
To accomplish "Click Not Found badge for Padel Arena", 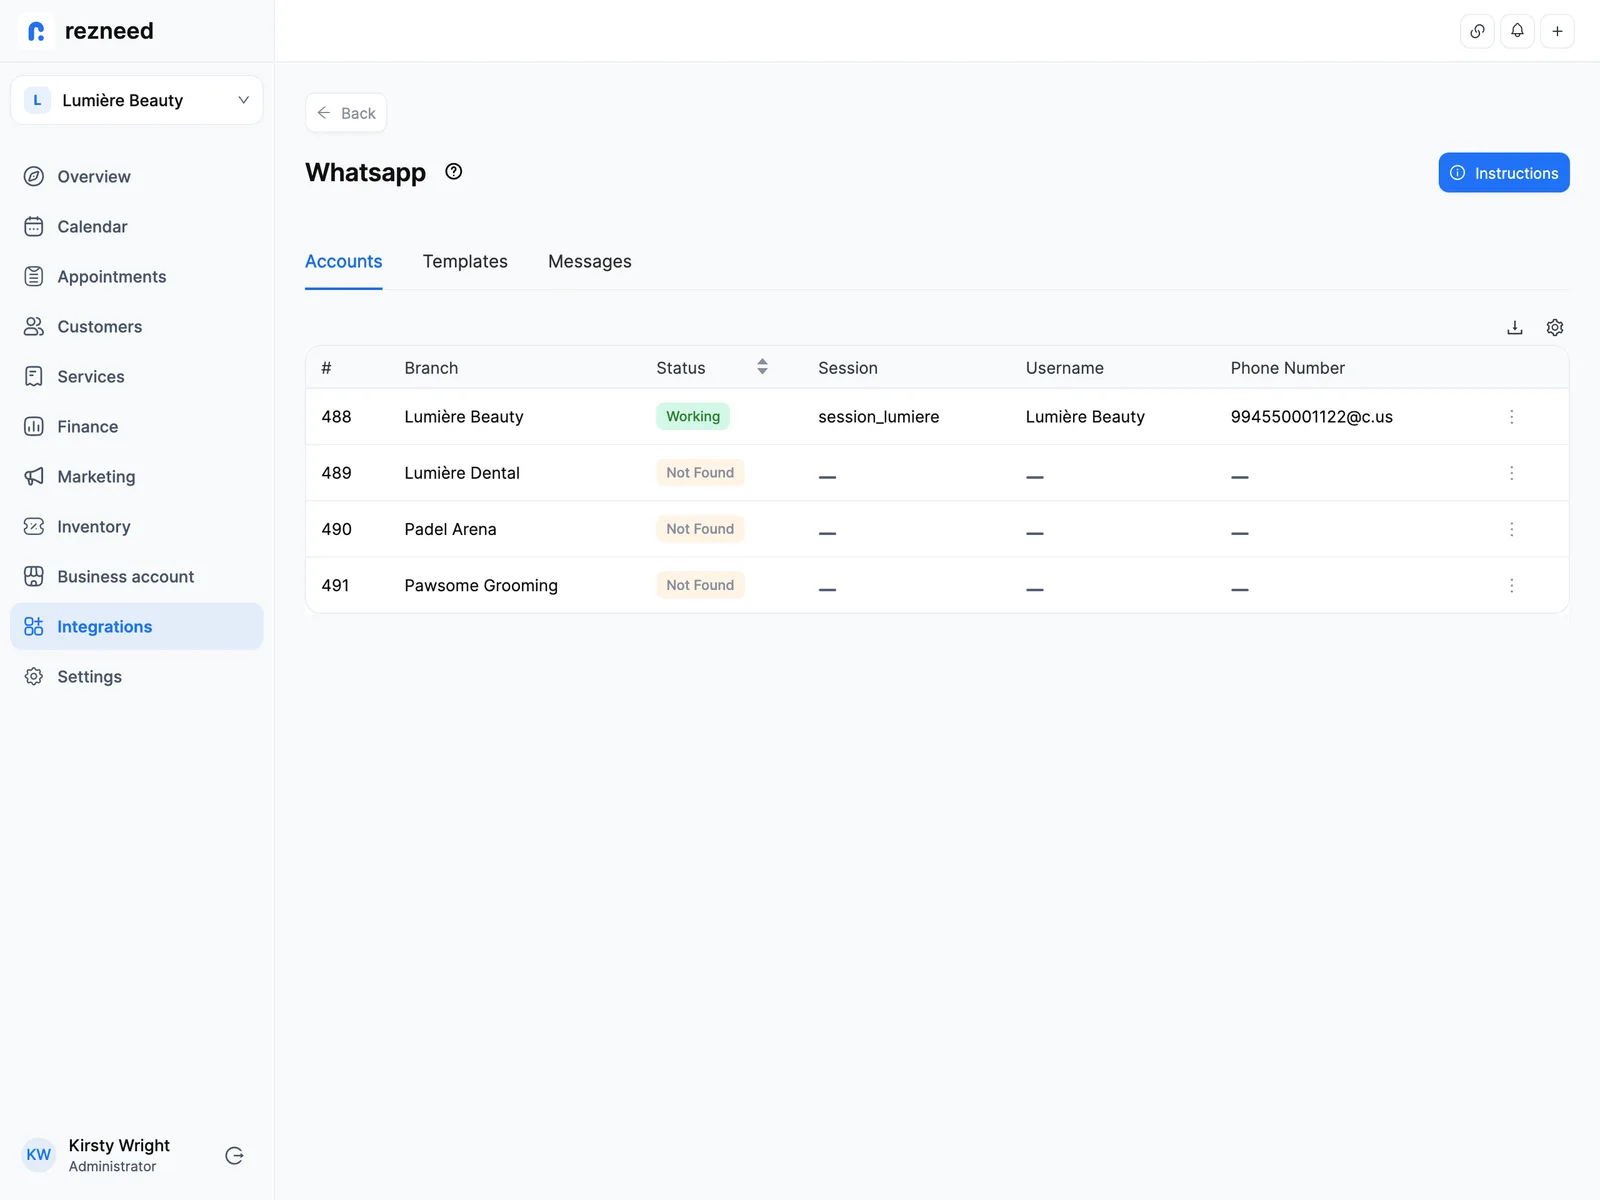I will point(700,529).
